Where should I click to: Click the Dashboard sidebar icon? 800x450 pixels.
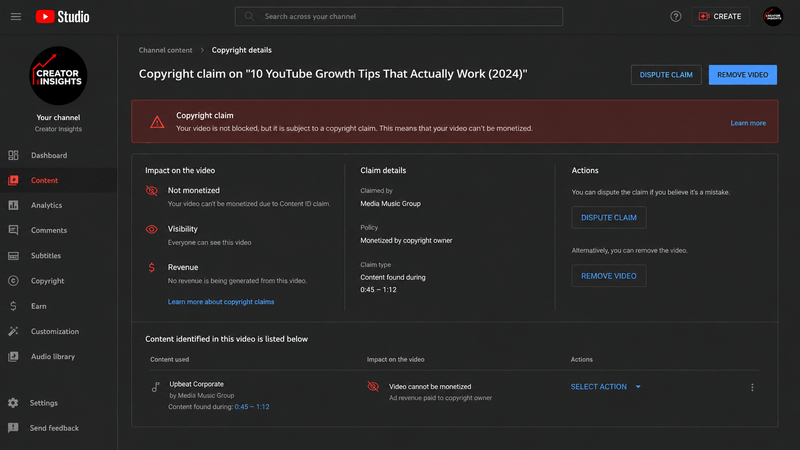tap(13, 155)
